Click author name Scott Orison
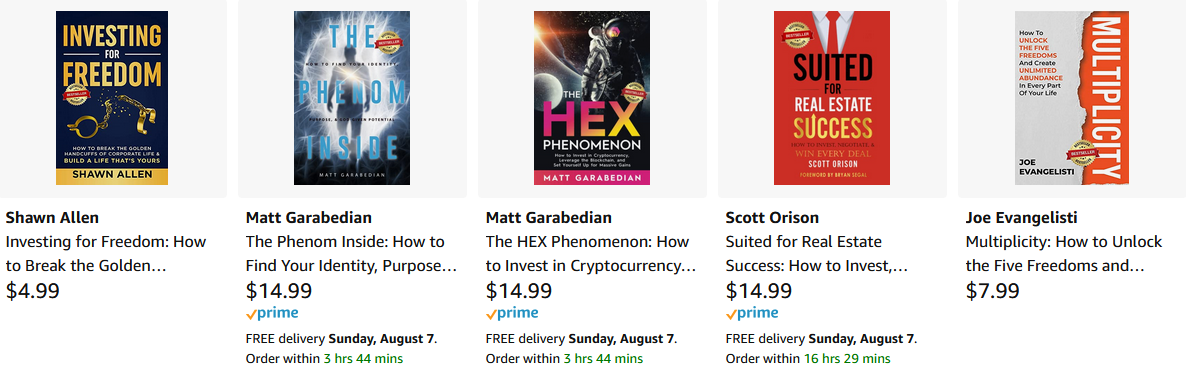The image size is (1186, 386). coord(772,218)
